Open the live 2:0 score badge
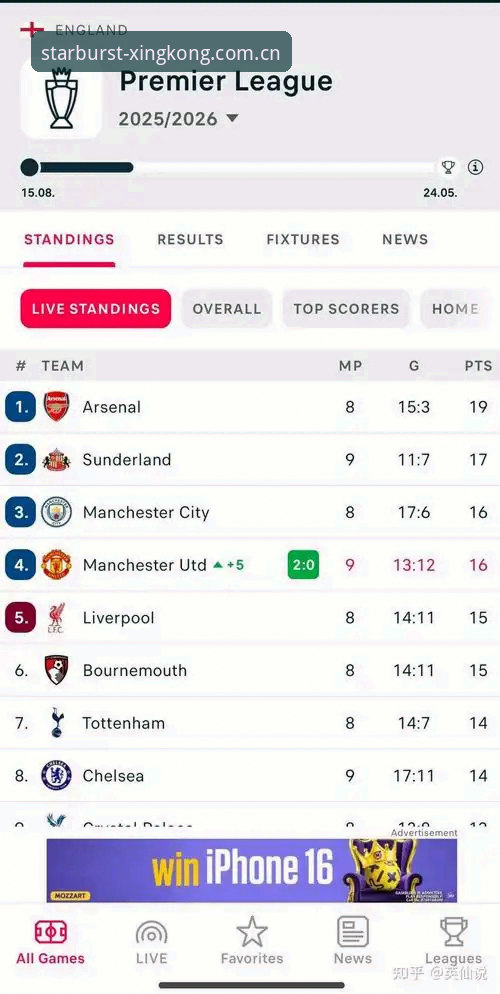The image size is (500, 994). coord(304,565)
